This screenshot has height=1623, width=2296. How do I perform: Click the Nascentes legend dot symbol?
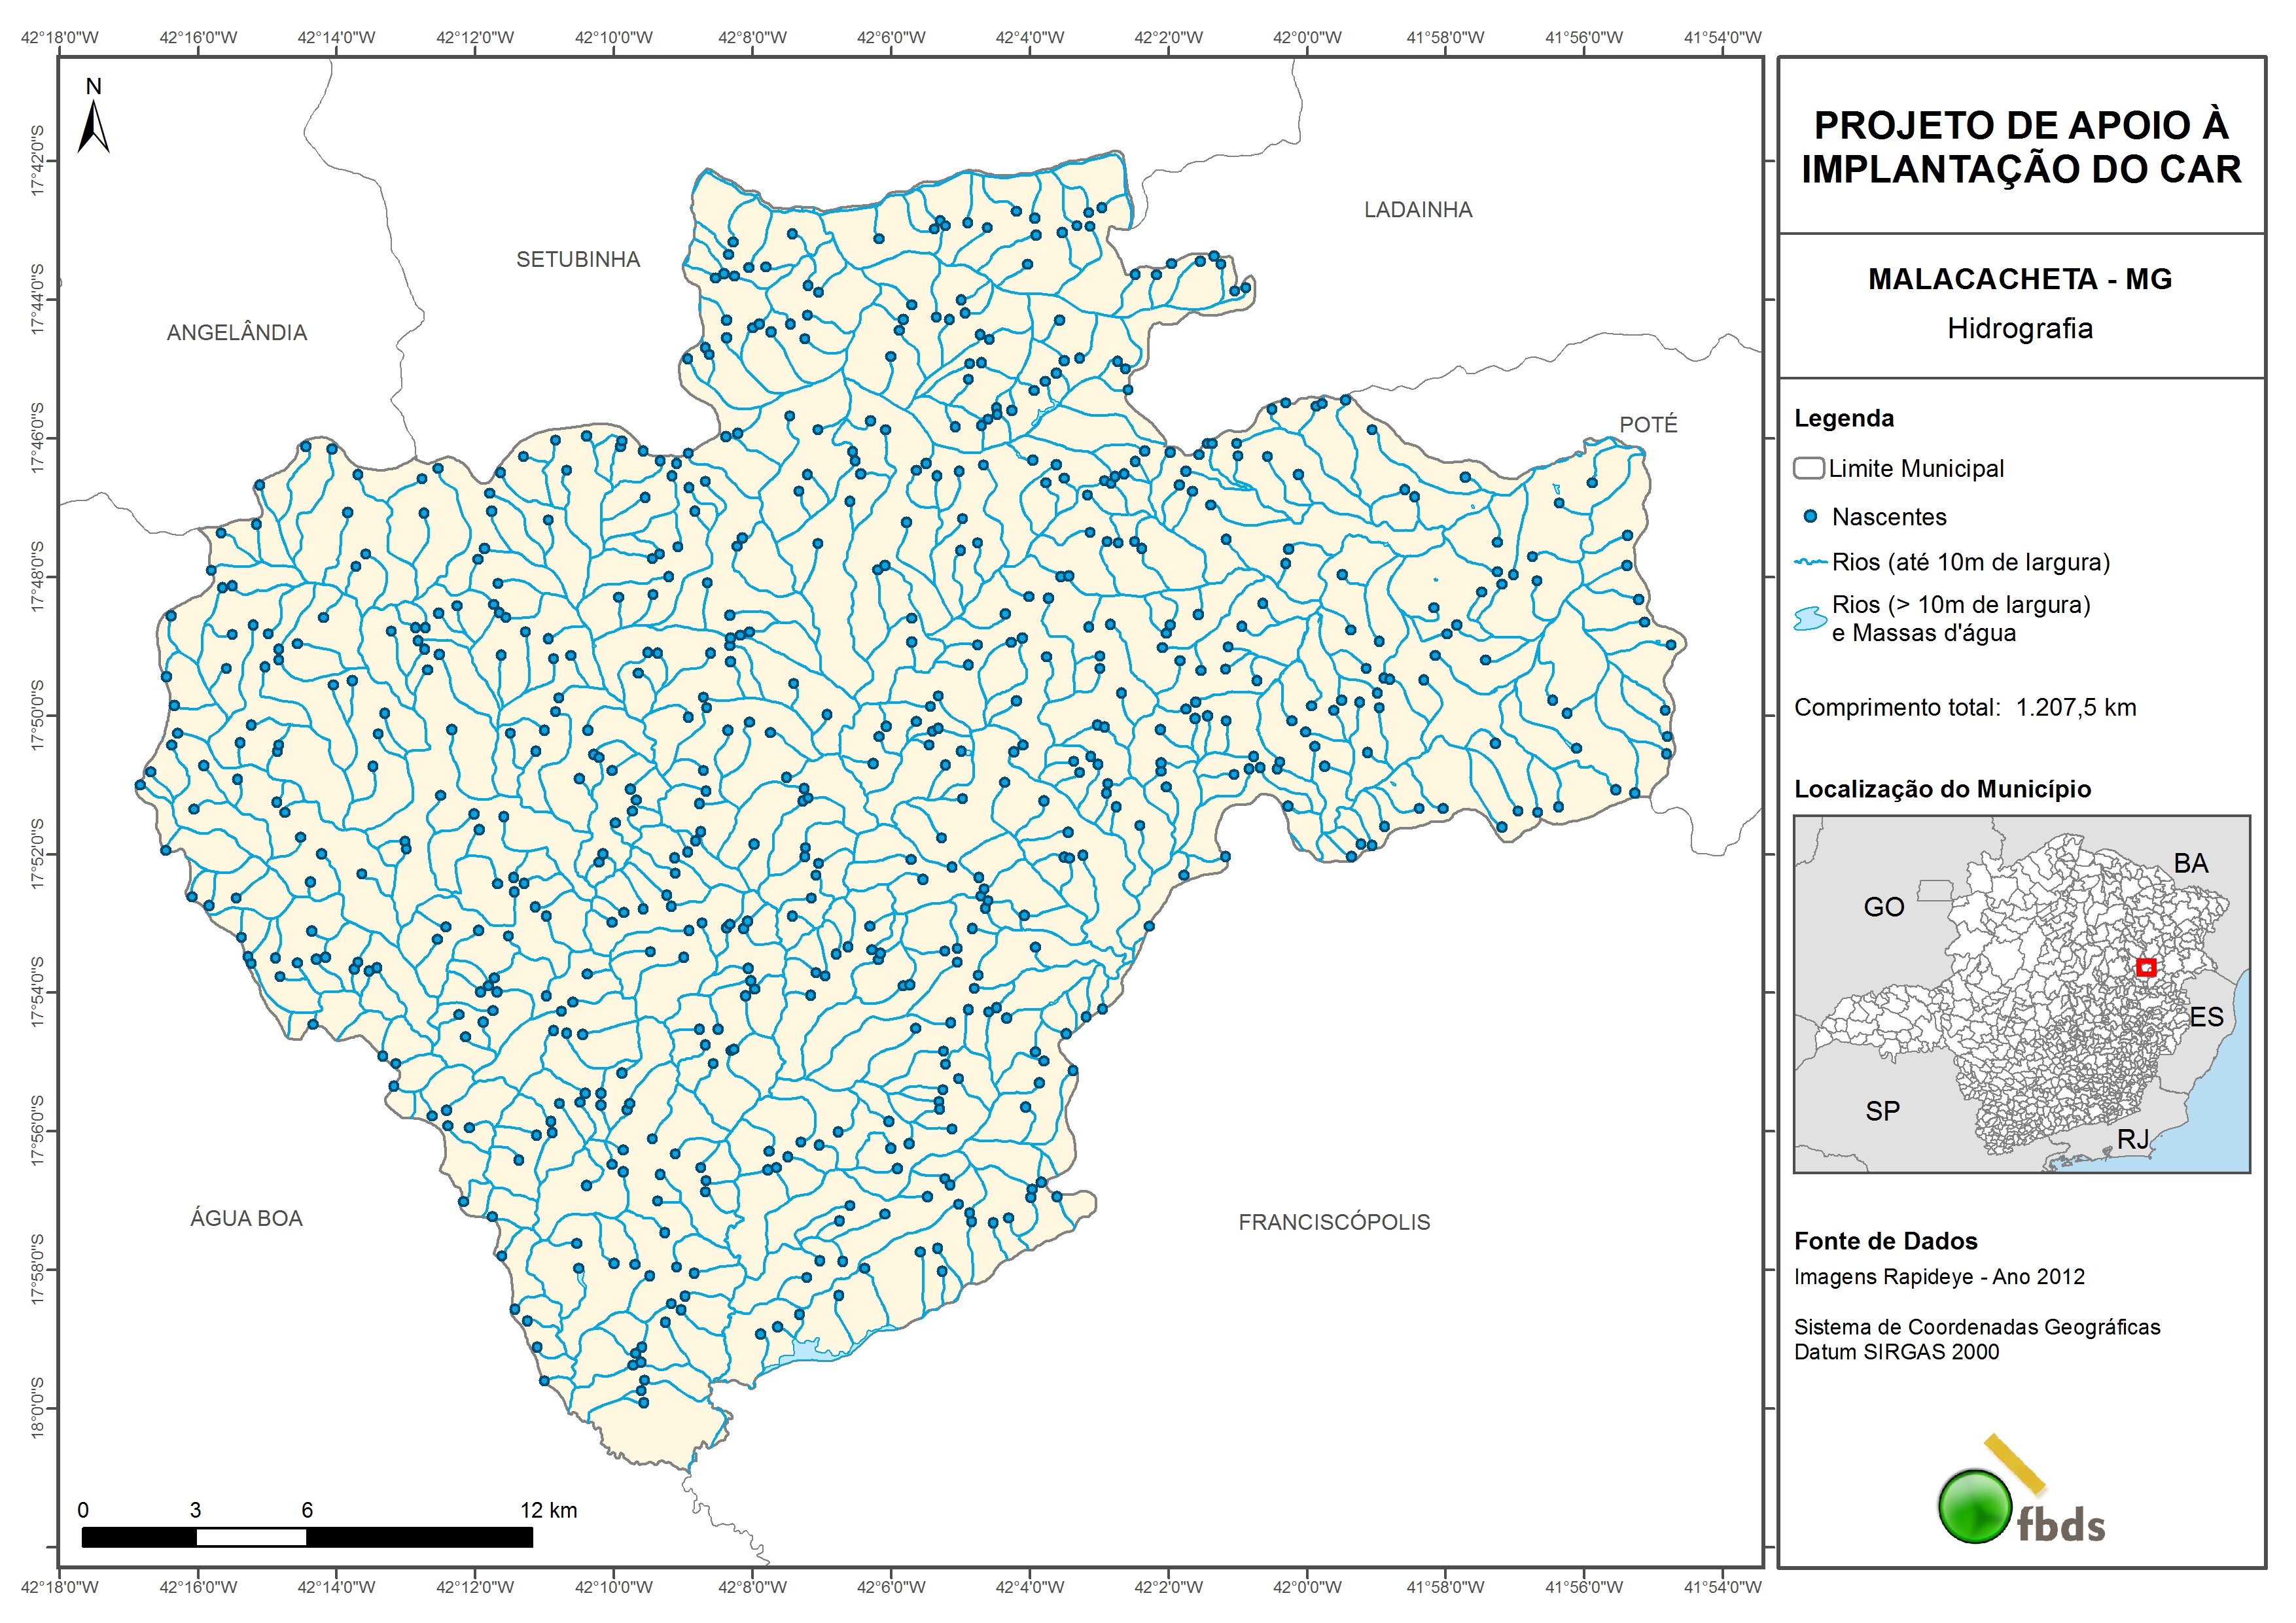1810,517
